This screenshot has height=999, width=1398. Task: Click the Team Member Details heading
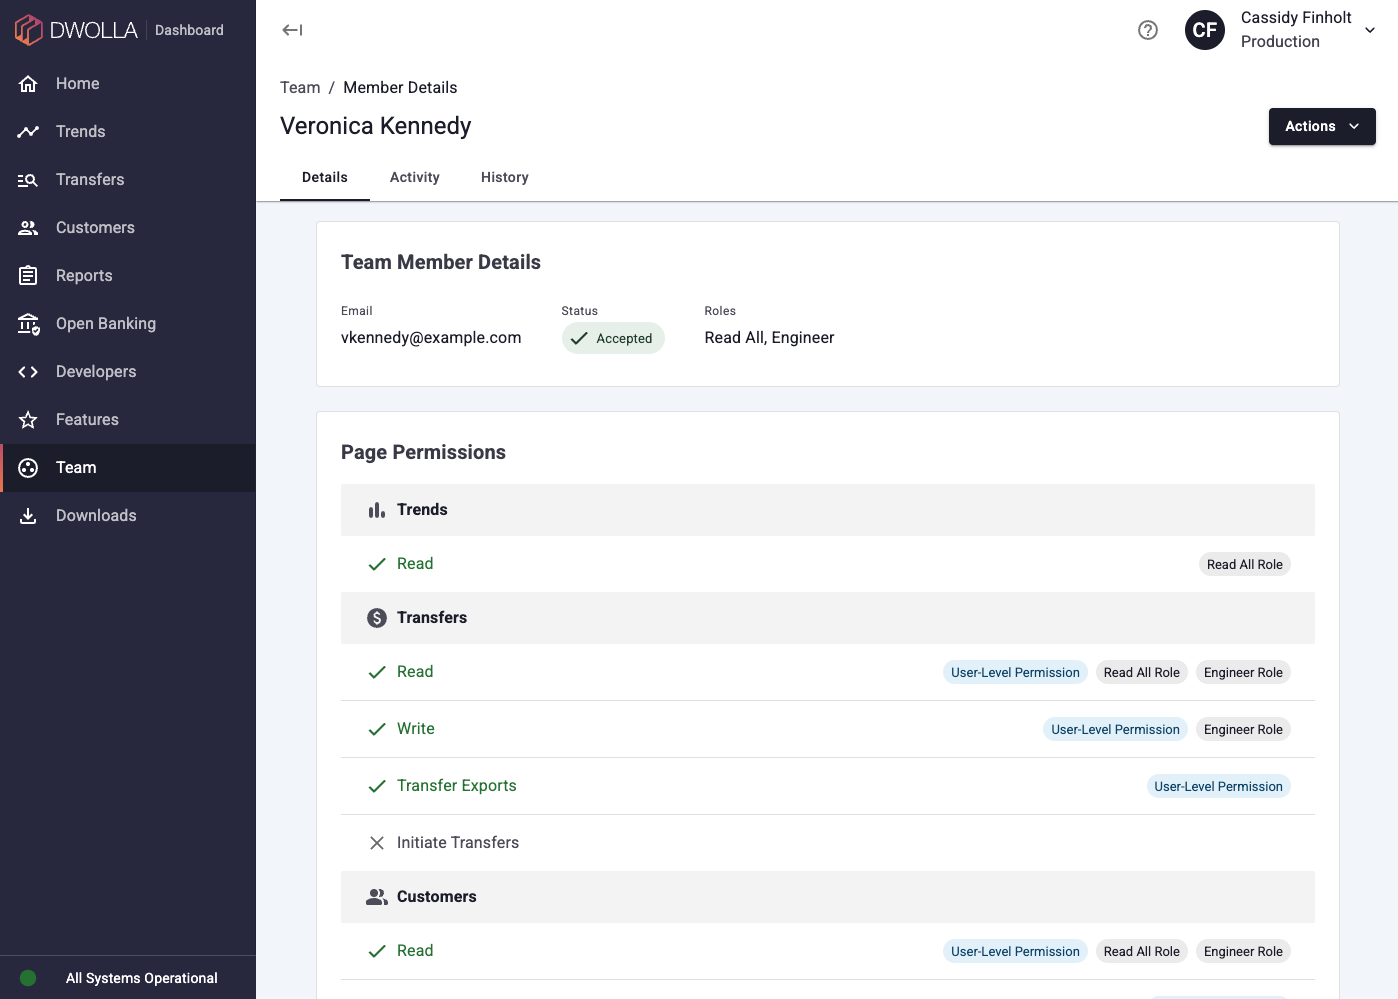[441, 262]
